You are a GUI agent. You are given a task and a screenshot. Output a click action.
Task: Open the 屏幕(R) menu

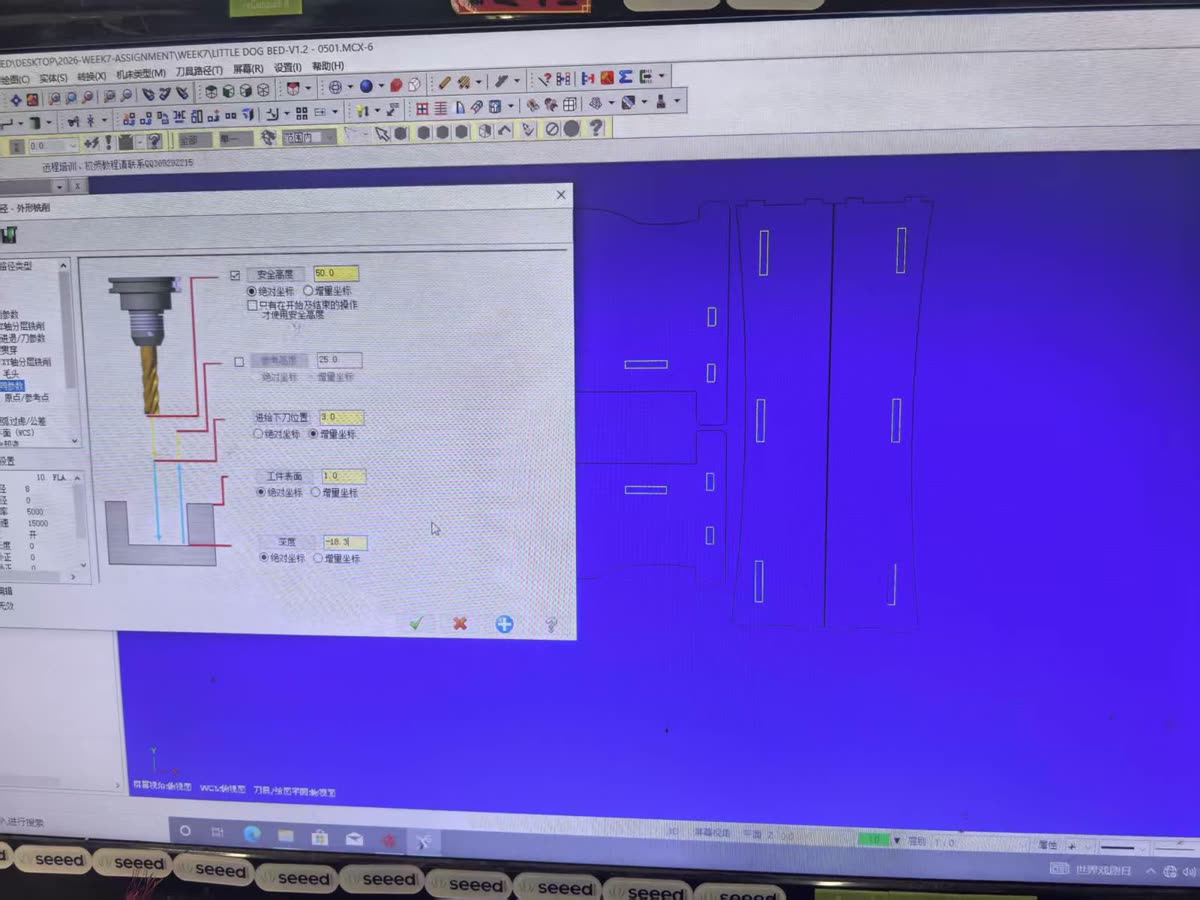248,69
